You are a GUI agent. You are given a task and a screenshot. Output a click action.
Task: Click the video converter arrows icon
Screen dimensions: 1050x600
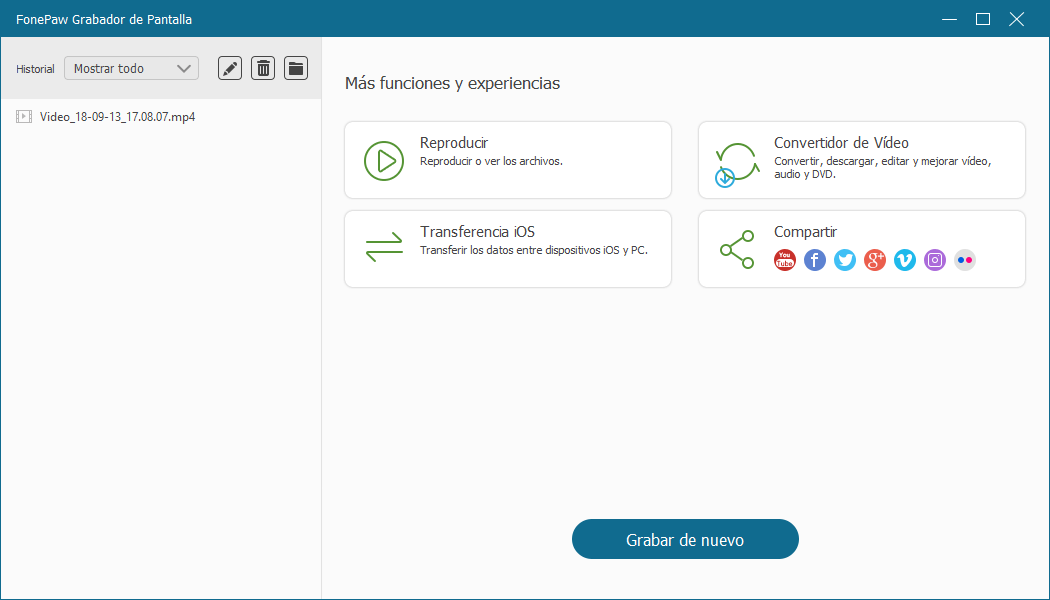coord(735,164)
